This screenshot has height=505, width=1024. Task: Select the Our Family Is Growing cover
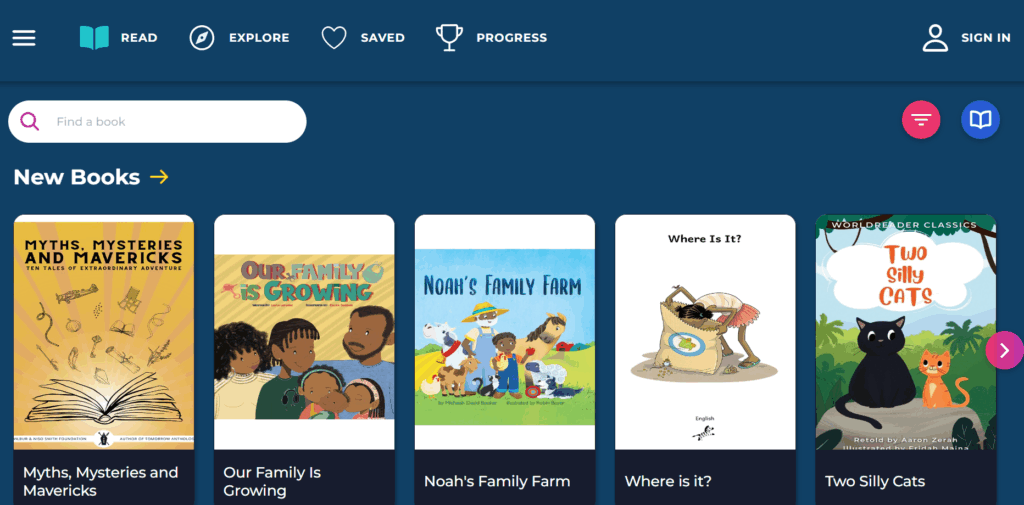click(x=304, y=333)
